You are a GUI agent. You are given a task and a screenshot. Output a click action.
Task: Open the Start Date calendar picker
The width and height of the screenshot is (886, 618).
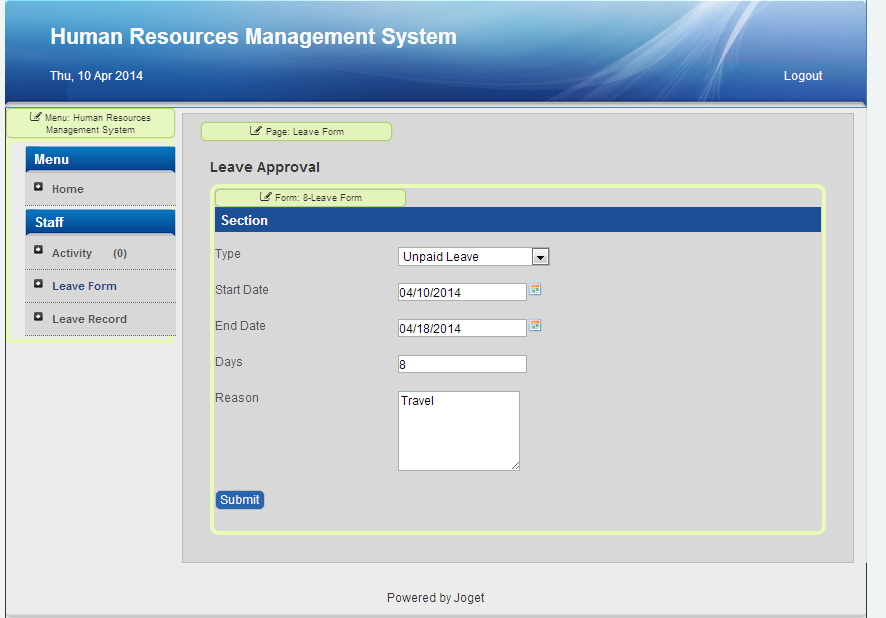point(535,289)
